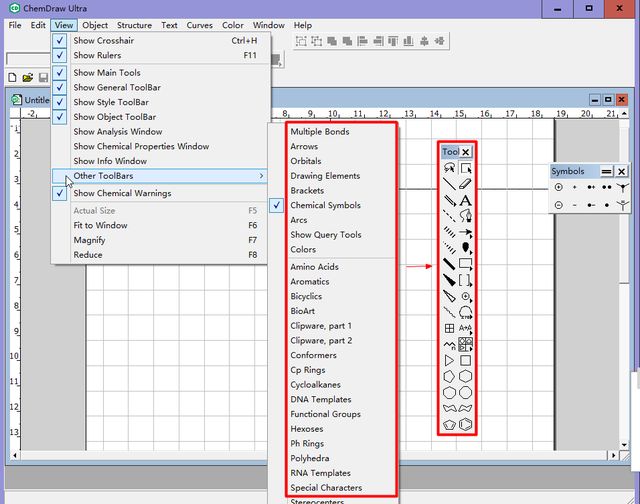Choose the Benzene ring tool
Viewport: 640px width, 504px height.
point(466,425)
